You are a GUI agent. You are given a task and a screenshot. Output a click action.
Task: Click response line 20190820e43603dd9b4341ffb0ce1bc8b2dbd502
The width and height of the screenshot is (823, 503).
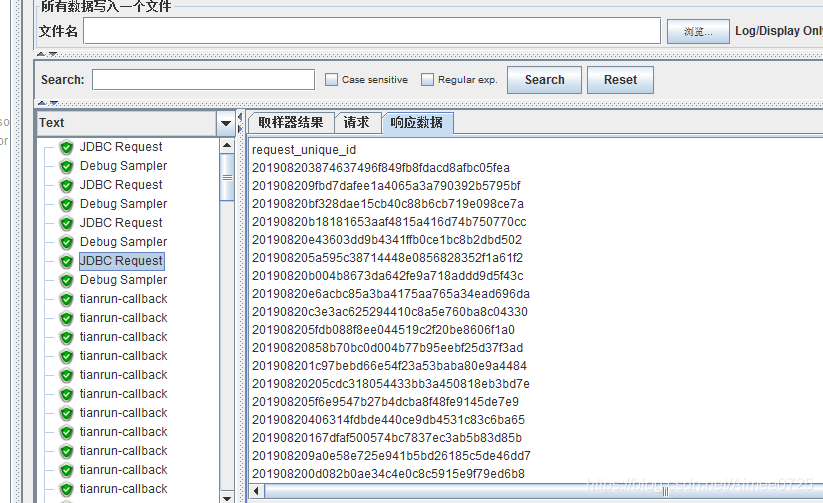[387, 240]
